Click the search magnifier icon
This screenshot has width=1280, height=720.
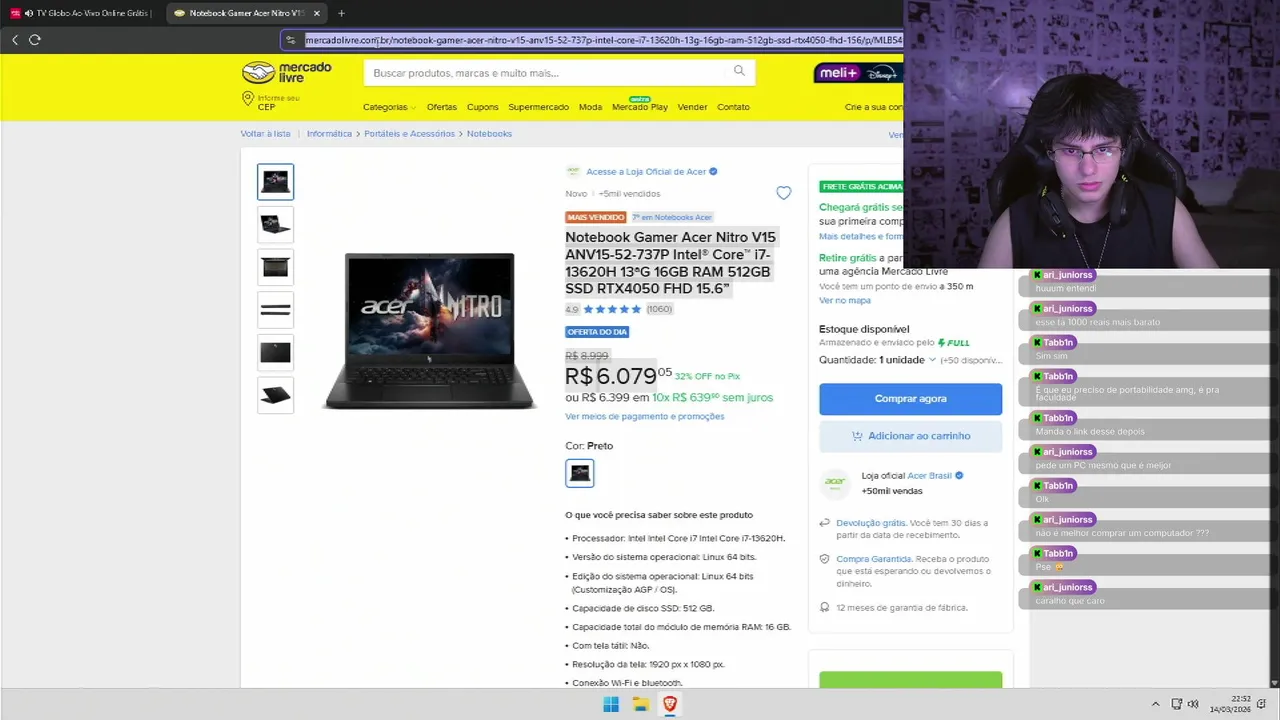(739, 71)
